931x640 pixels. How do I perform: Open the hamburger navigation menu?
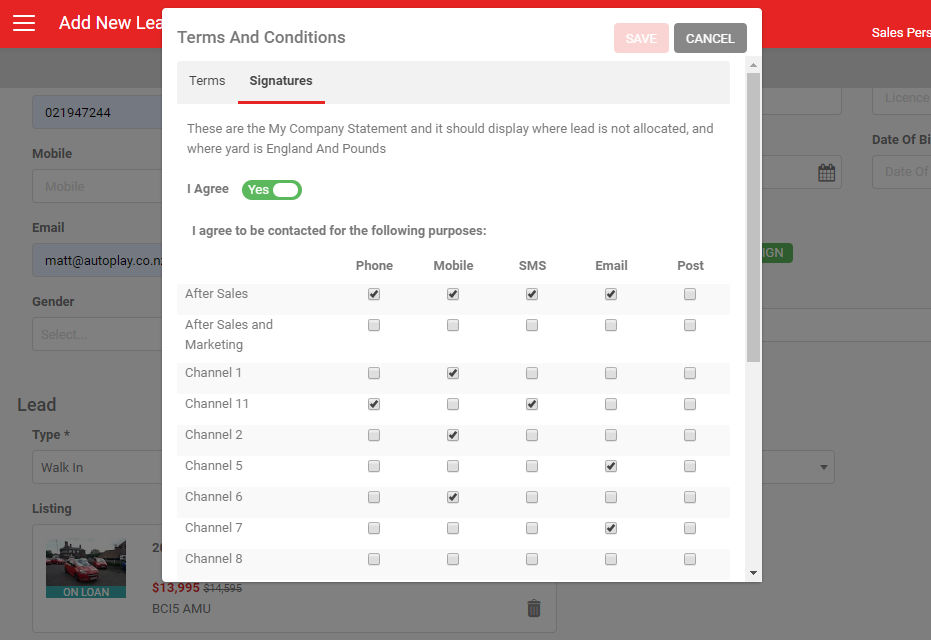tap(24, 23)
